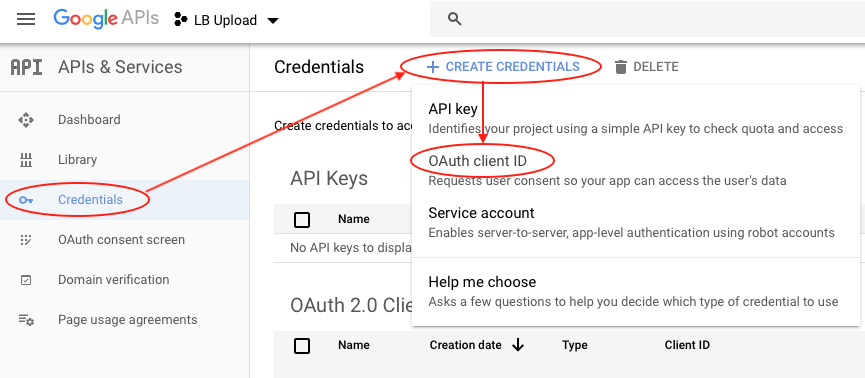865x378 pixels.
Task: Click the Creation date sort arrow
Action: (x=517, y=345)
